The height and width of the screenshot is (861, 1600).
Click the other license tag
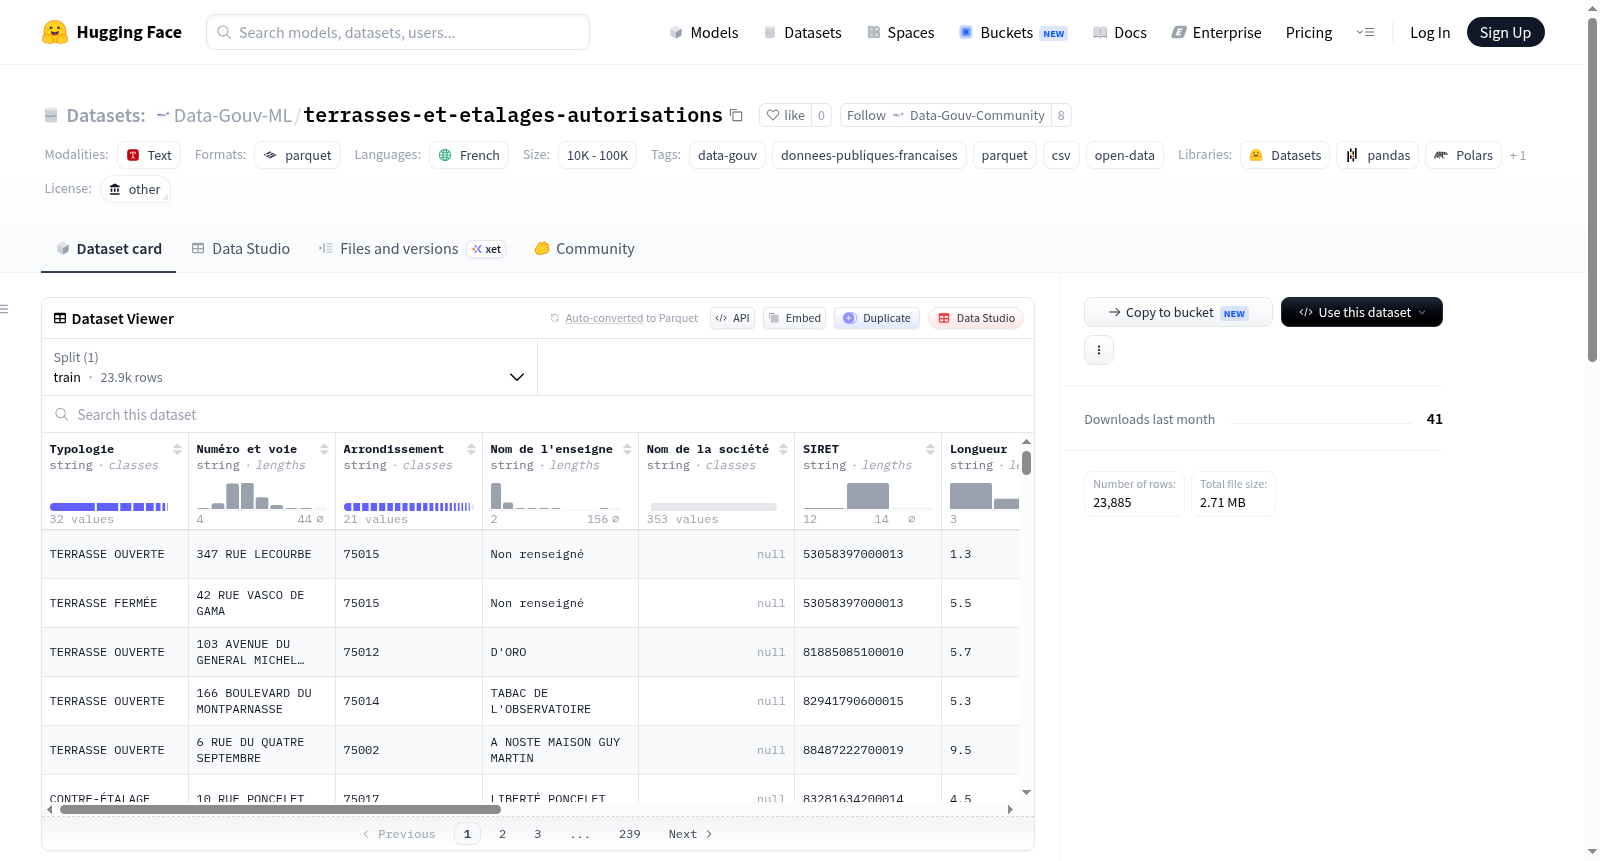tap(135, 189)
